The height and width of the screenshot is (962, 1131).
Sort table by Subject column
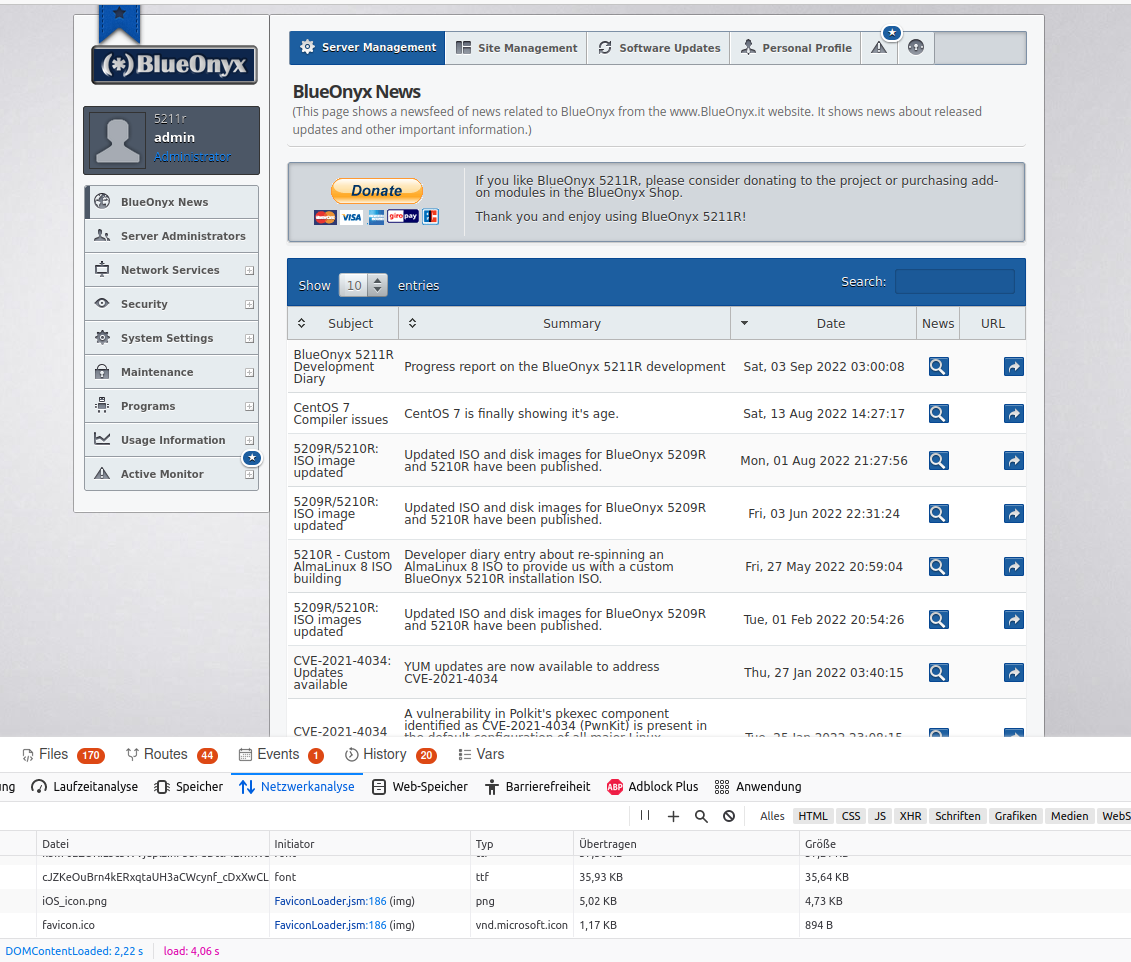pyautogui.click(x=343, y=324)
